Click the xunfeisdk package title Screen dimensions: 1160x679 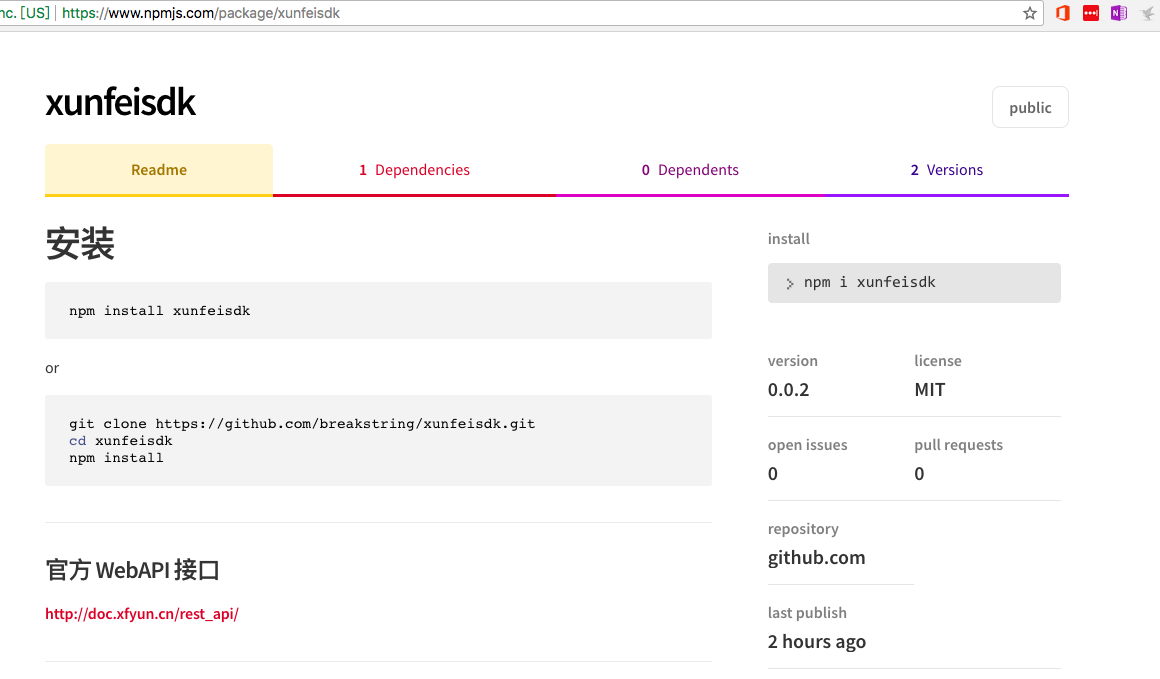[120, 103]
